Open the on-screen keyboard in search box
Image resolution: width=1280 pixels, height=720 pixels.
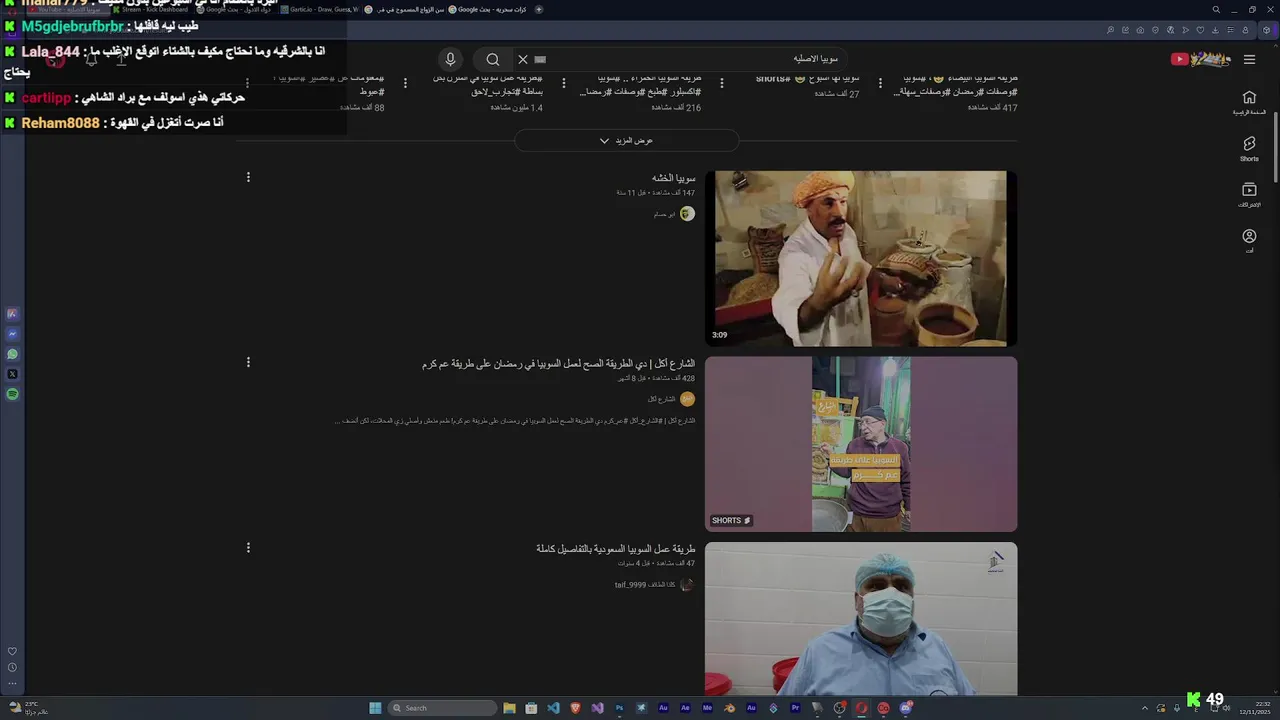click(540, 59)
